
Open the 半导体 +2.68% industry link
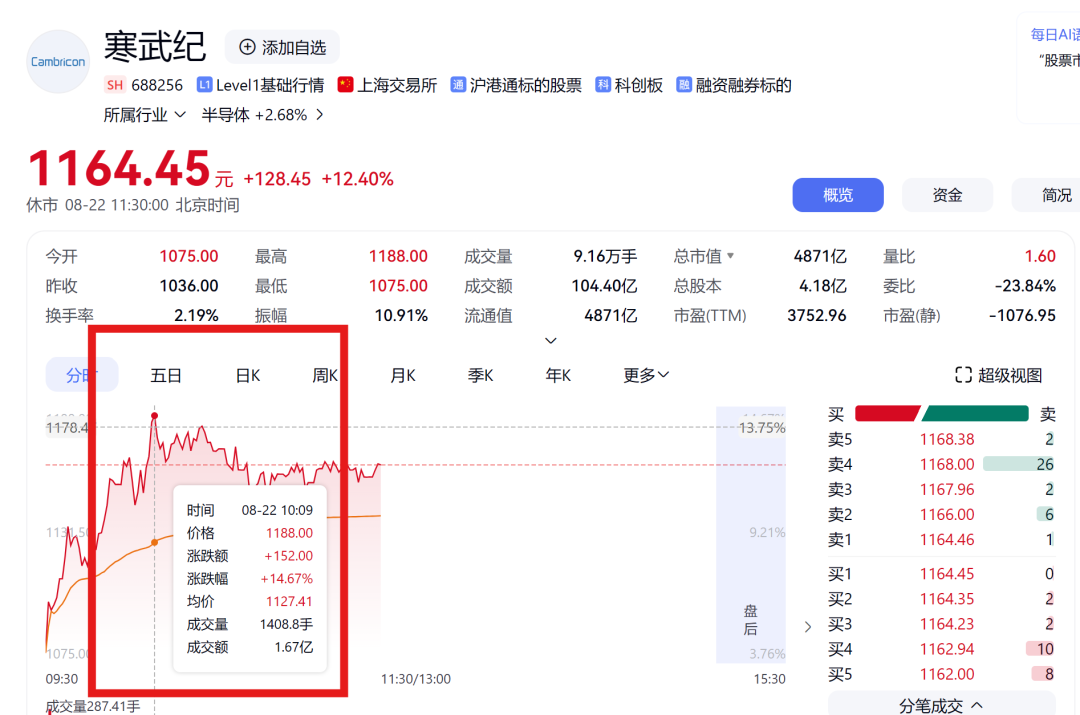[x=263, y=115]
